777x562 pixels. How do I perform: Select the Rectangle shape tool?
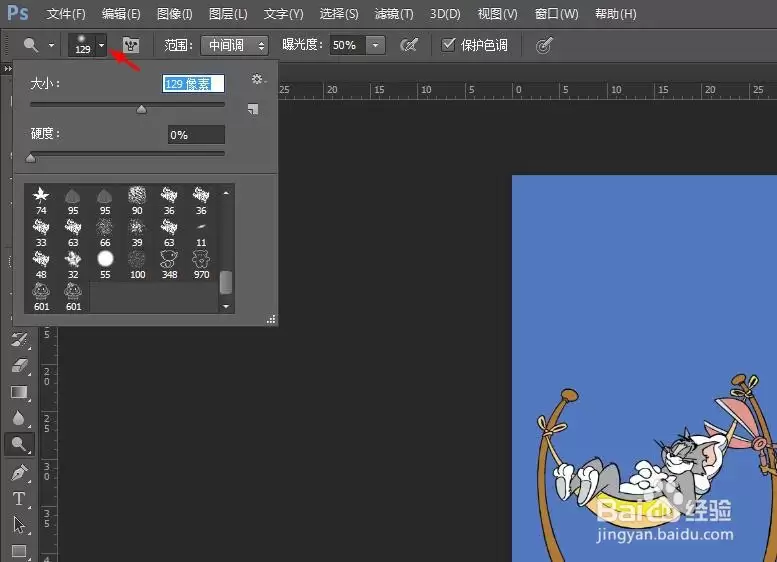tap(19, 551)
